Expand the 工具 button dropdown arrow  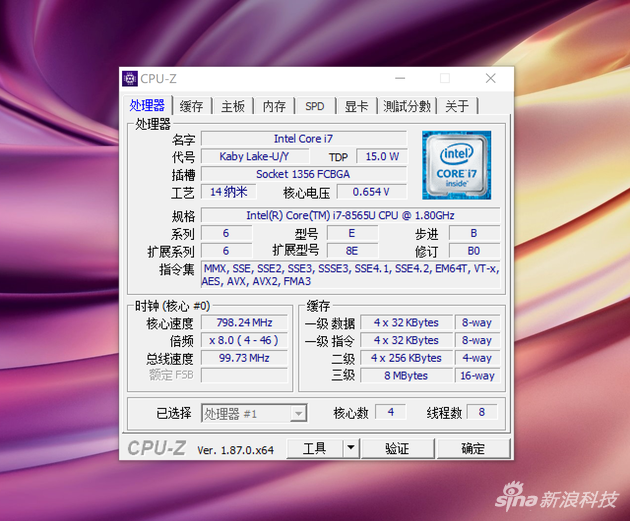(351, 448)
